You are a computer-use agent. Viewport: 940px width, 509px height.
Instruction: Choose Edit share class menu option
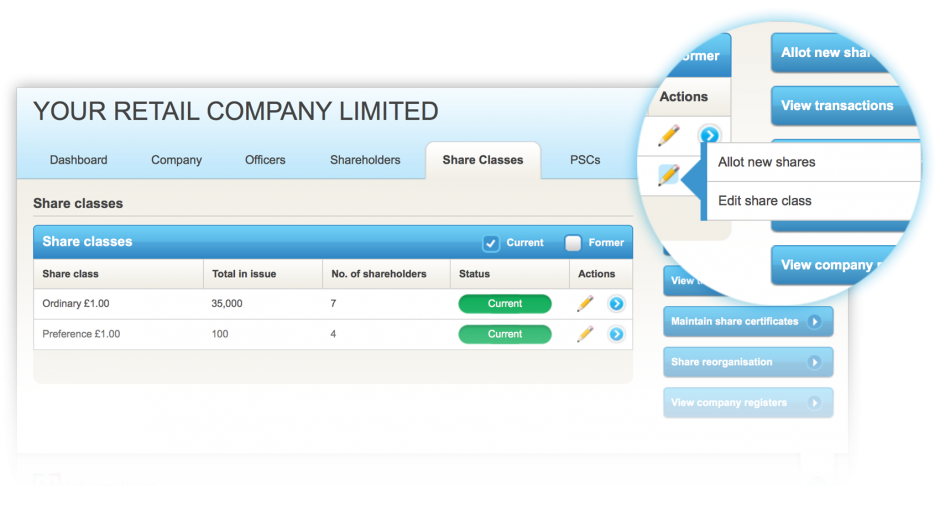click(765, 201)
